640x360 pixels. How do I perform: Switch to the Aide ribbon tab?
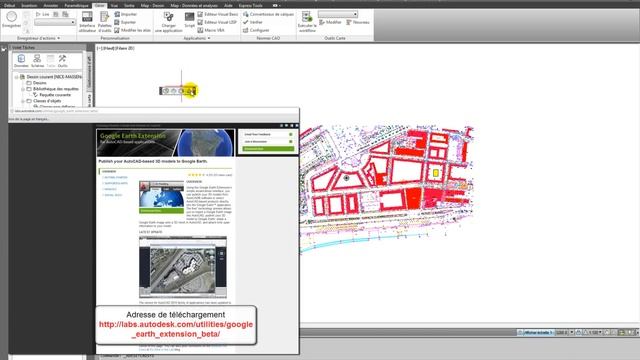pos(228,5)
